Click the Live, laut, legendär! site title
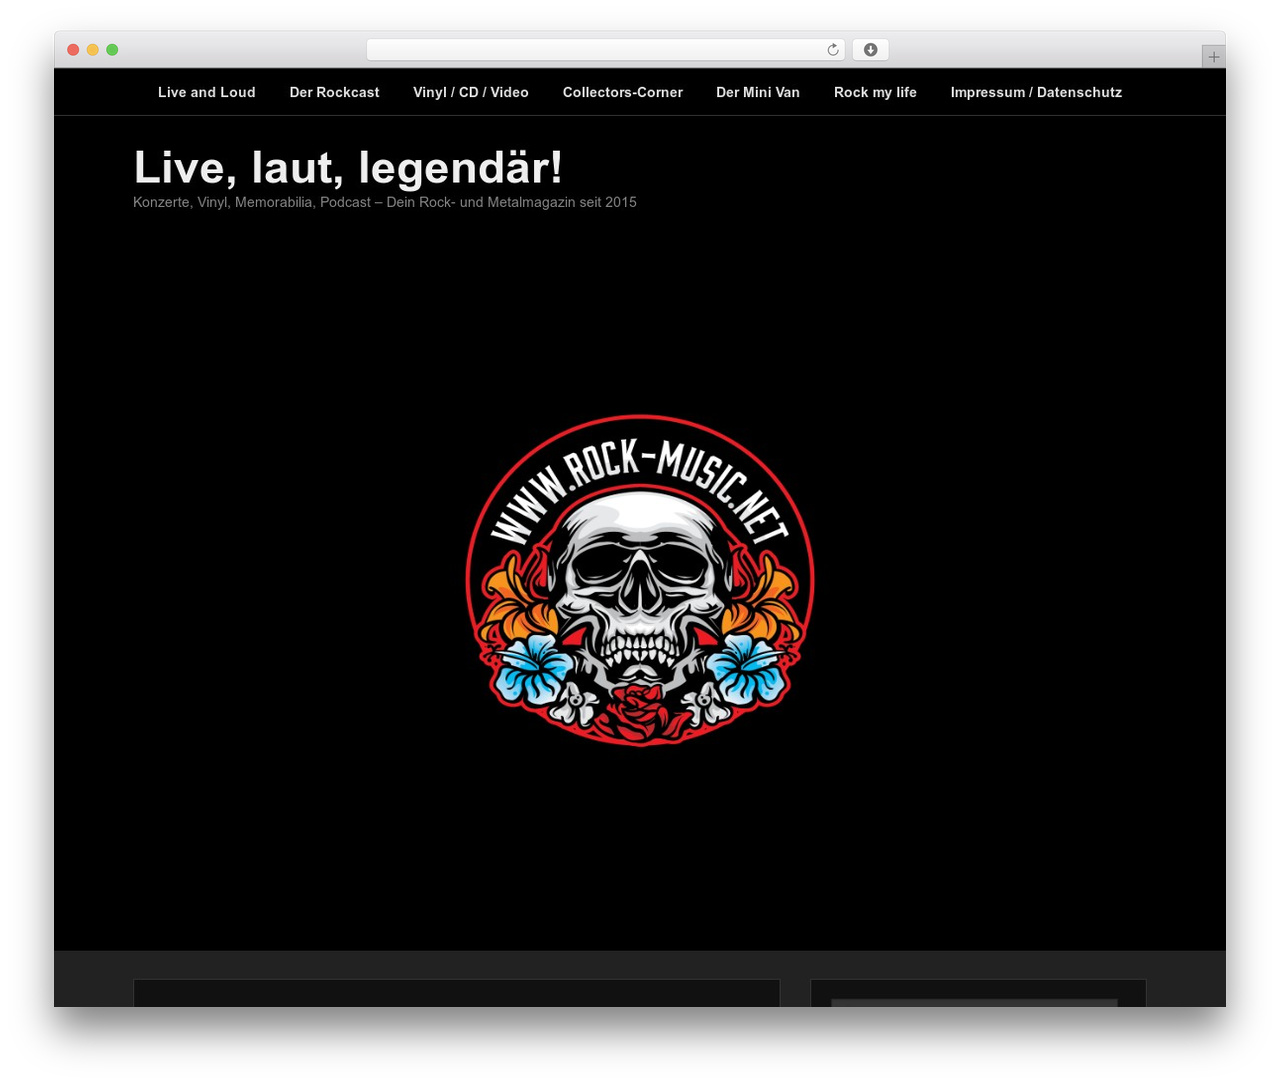 (348, 167)
